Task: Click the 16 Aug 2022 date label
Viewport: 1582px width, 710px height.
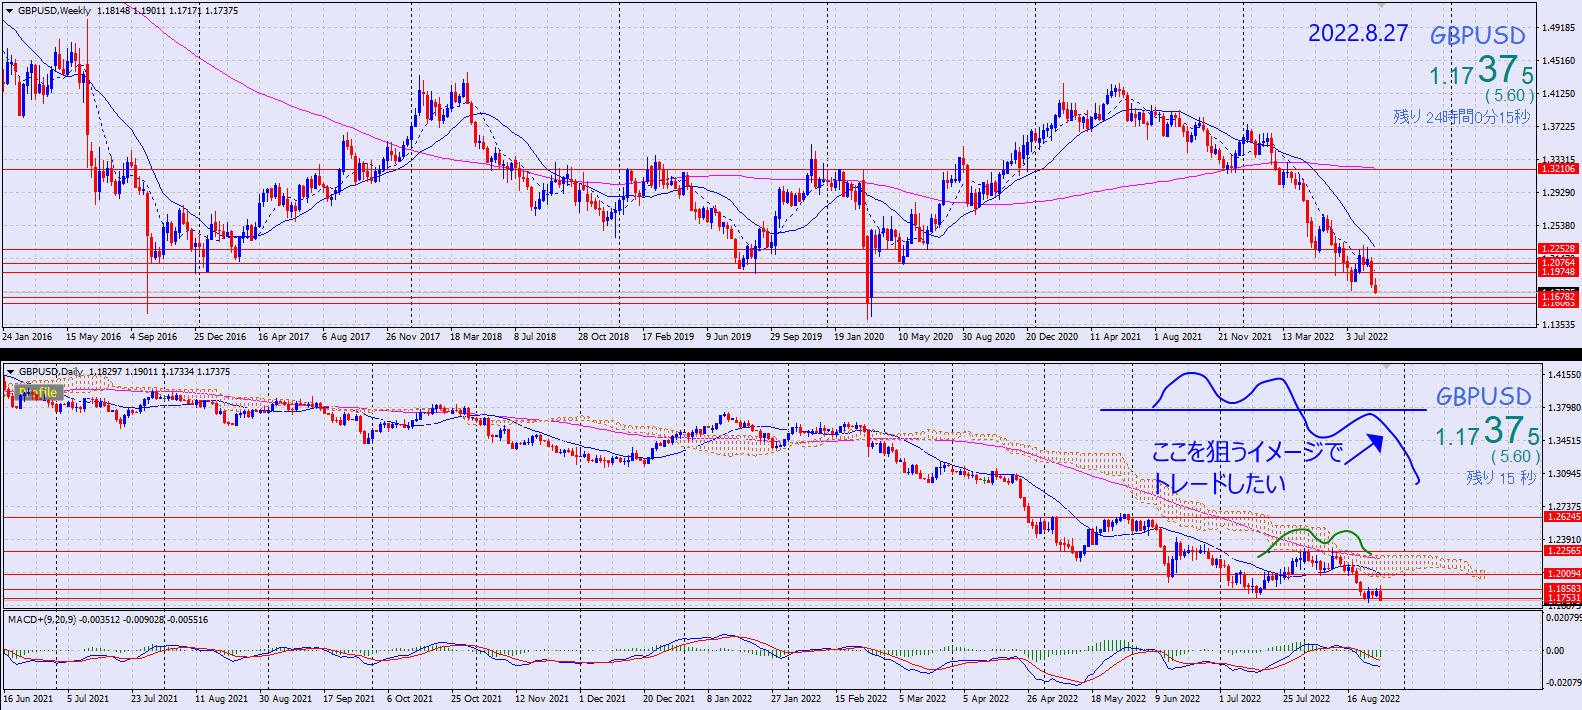Action: (1374, 699)
